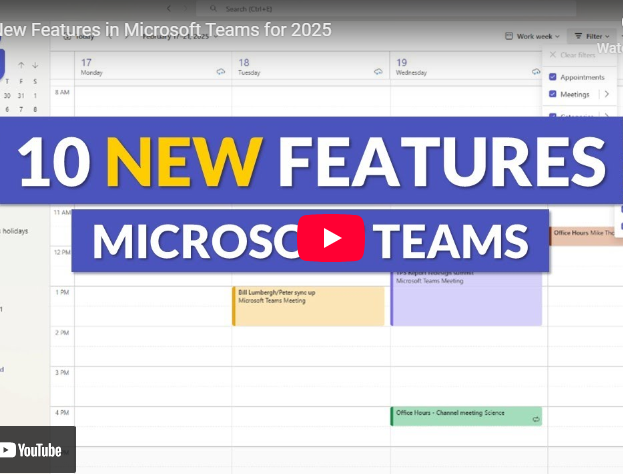This screenshot has width=623, height=474.
Task: Click the funnel icon on the Filter button
Action: coord(578,36)
